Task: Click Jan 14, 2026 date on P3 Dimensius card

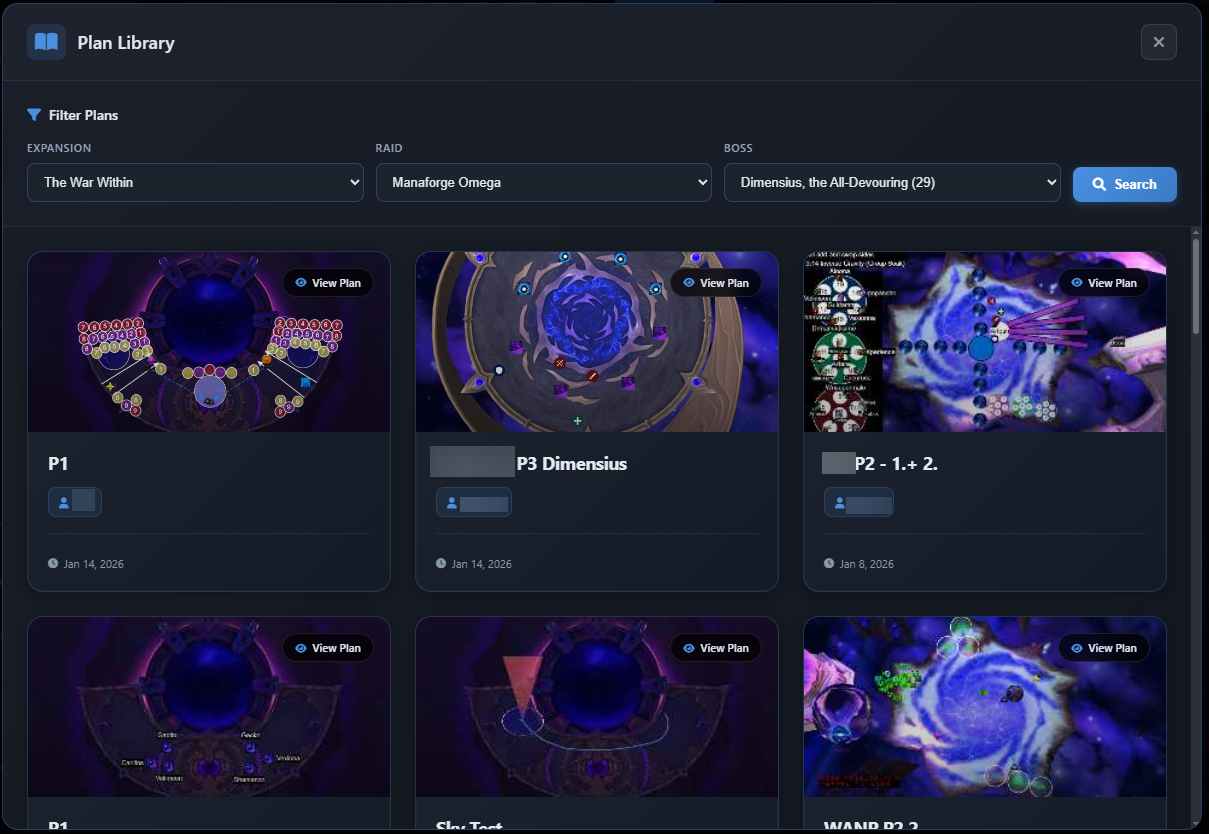Action: click(x=481, y=564)
